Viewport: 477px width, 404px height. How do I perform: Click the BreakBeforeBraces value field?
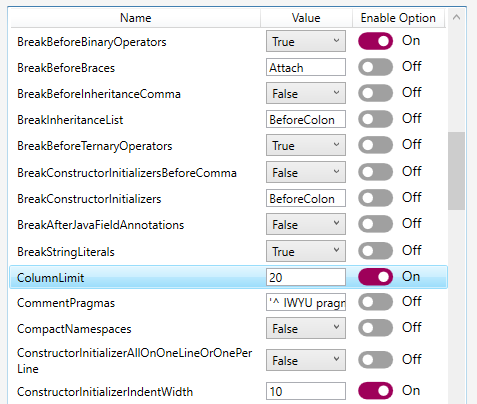click(306, 67)
